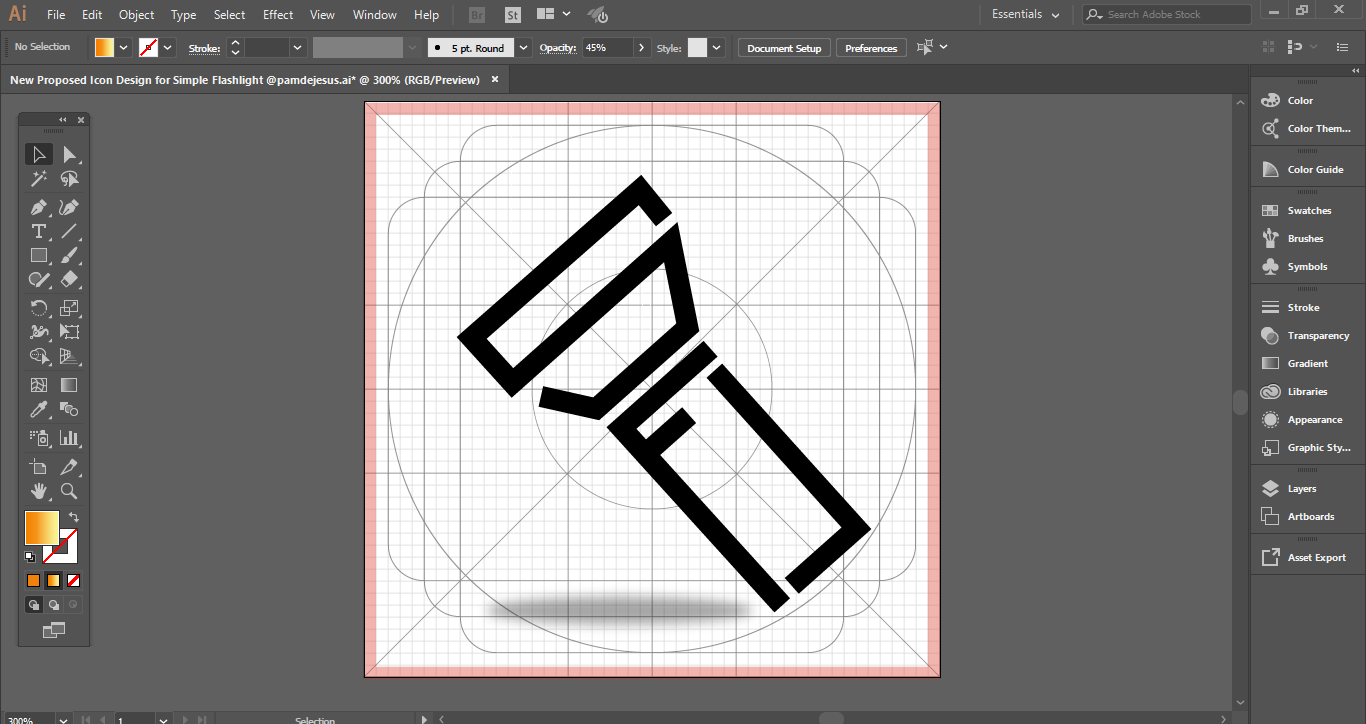Click the orange gradient Fill swatch

[x=42, y=528]
